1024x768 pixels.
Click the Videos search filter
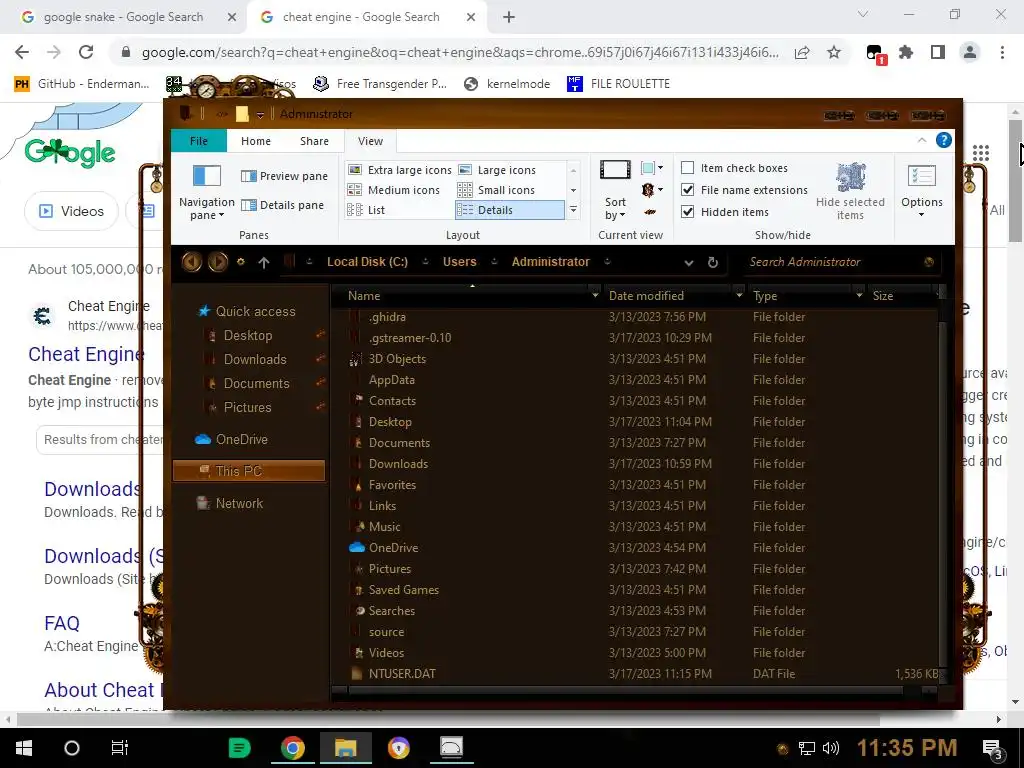point(72,211)
